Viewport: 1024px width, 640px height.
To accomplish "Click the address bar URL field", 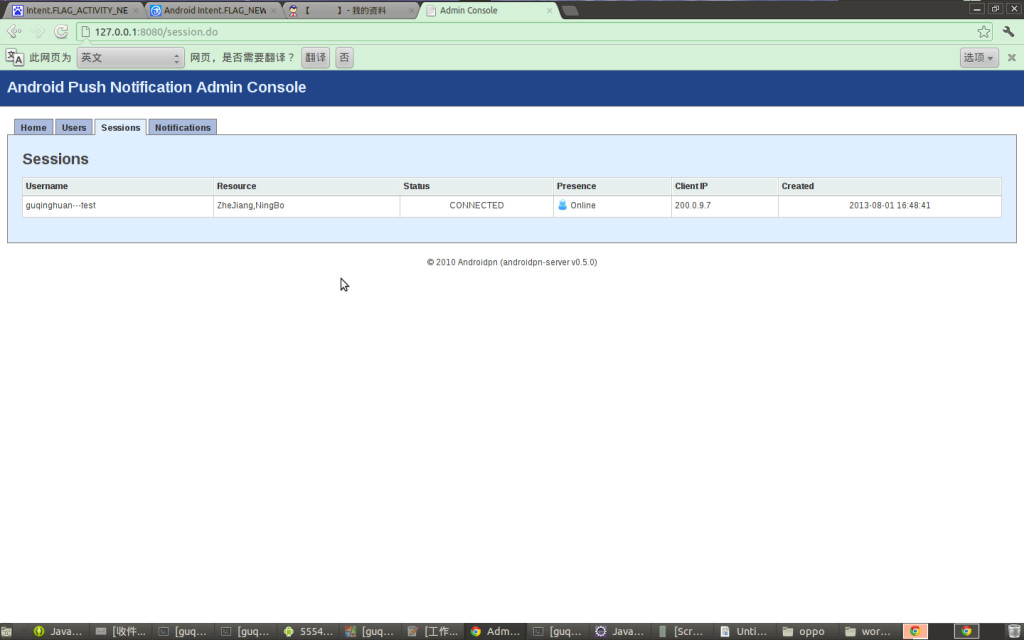I will point(532,31).
